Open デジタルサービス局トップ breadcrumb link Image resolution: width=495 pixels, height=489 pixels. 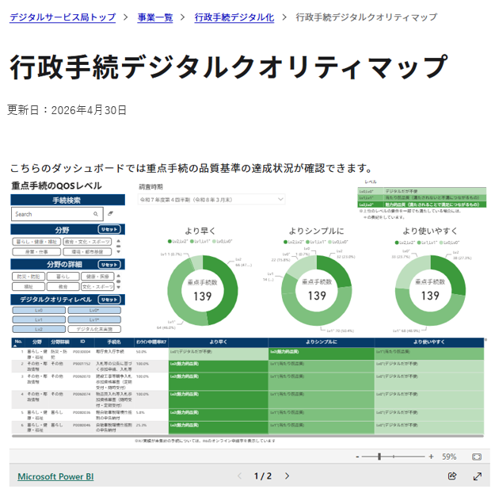pyautogui.click(x=63, y=17)
